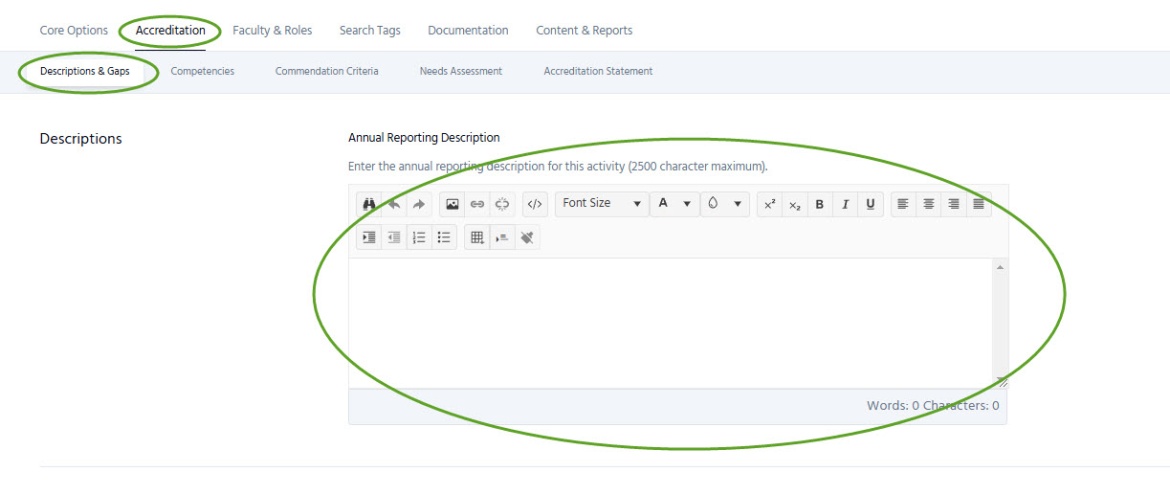Expand the background color dropdown arrow
Viewport: 1170px width, 495px height.
click(737, 204)
